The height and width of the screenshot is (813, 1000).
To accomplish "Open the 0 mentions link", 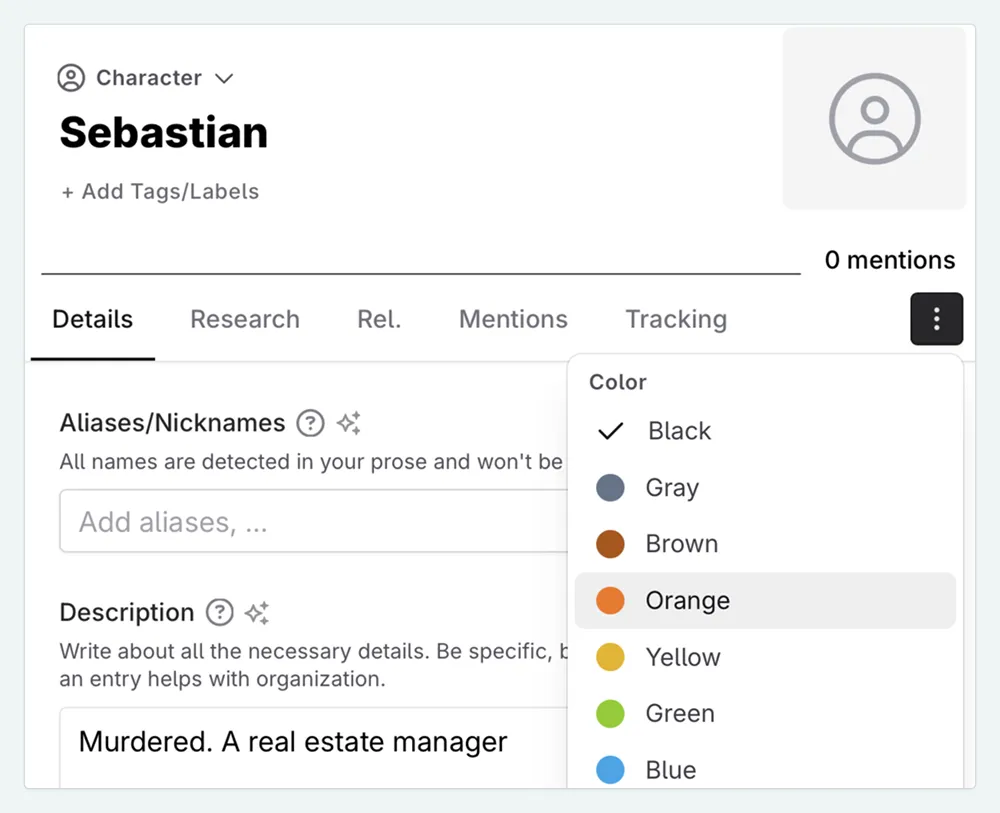I will point(889,259).
